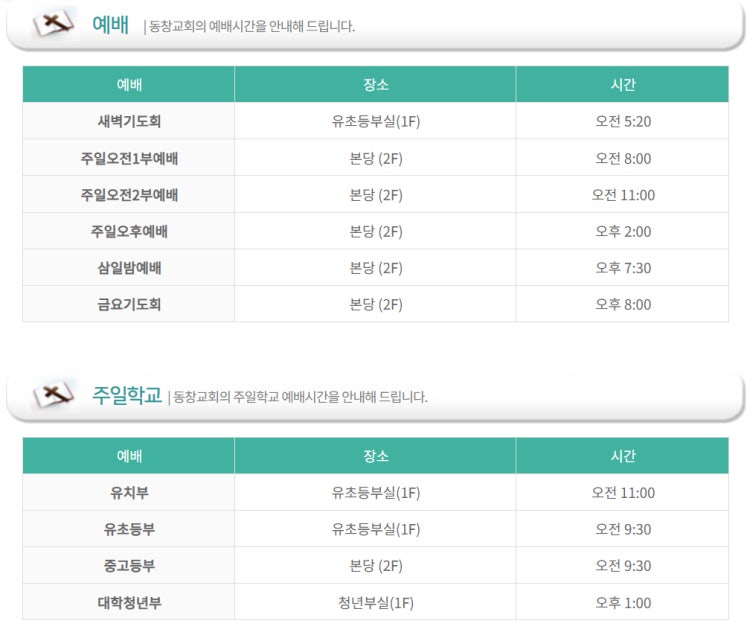Click 주일오전1부예배 place cell 본당 (2F)

(376, 158)
